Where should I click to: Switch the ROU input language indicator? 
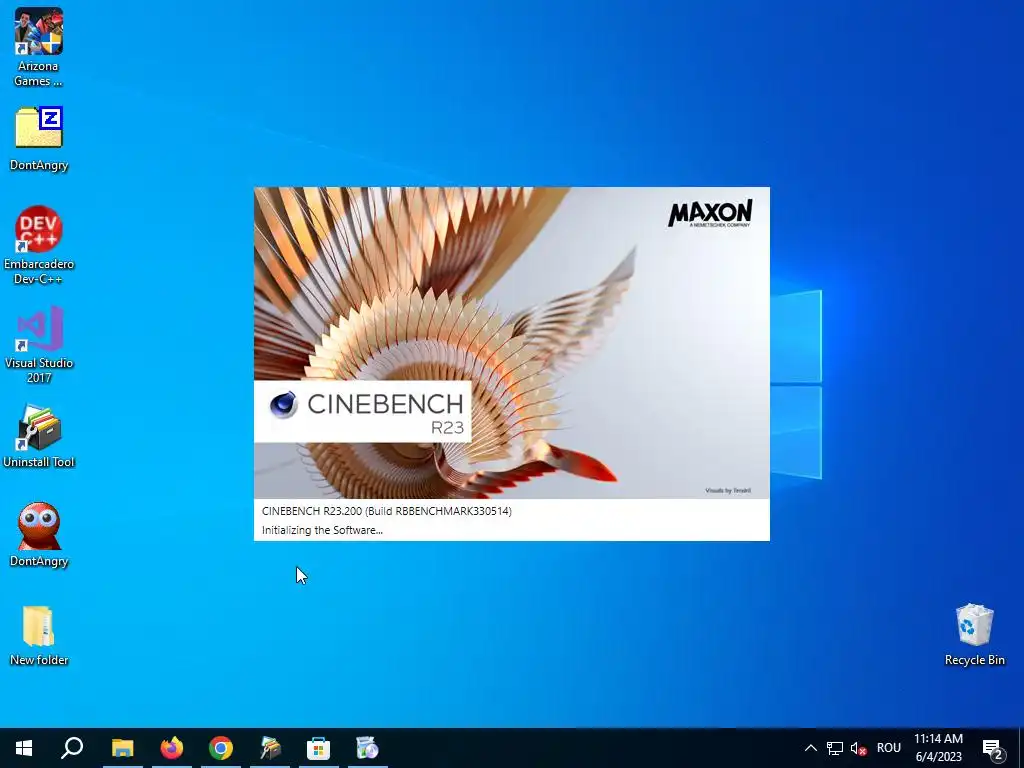(x=889, y=748)
